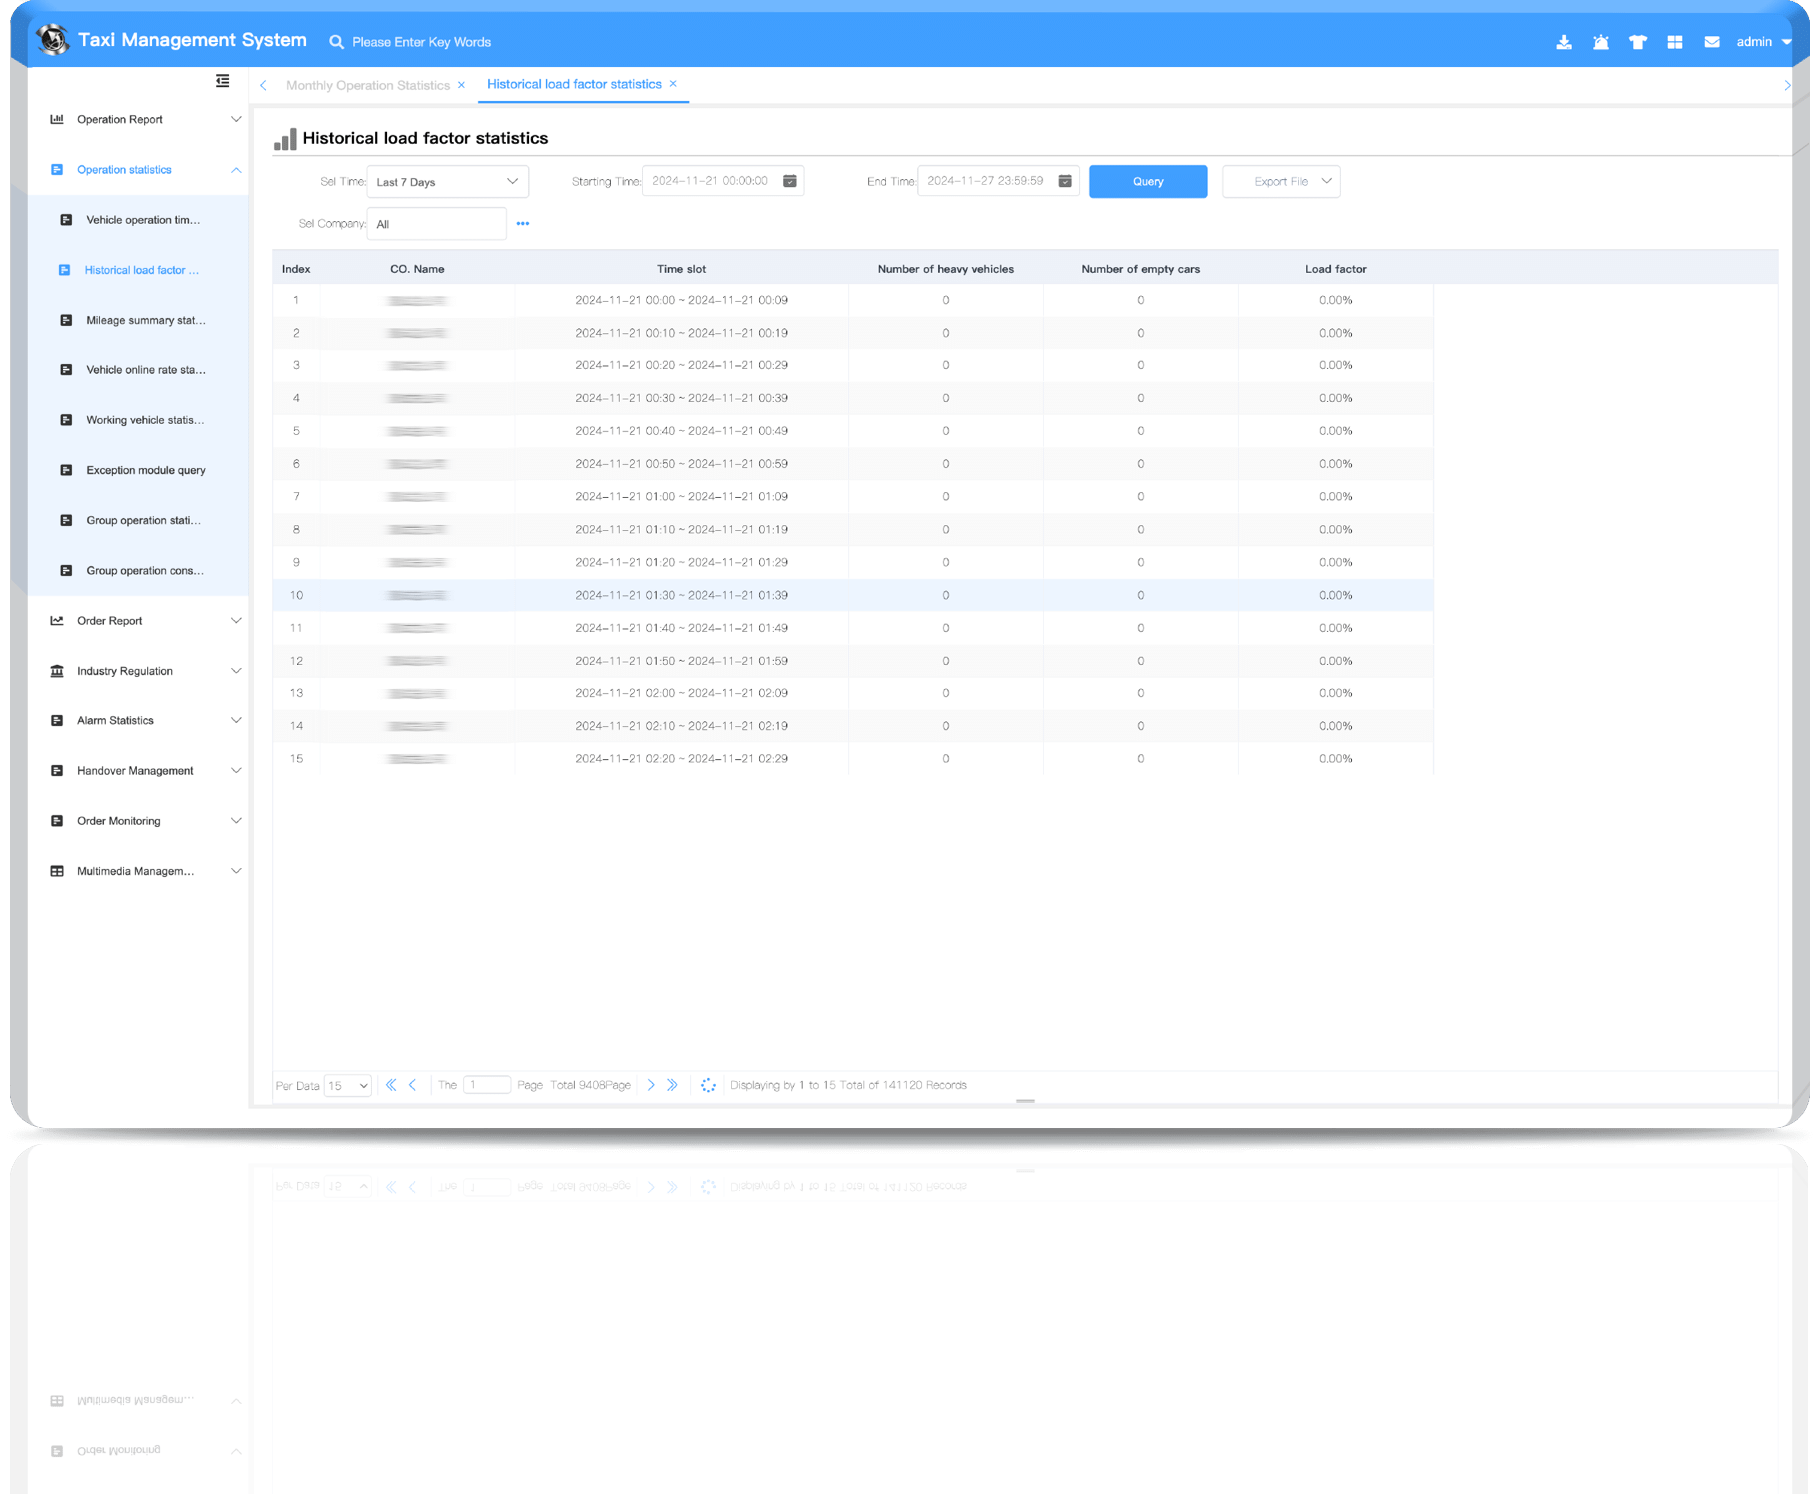Click the refresh icon in the pagination bar

tap(708, 1085)
